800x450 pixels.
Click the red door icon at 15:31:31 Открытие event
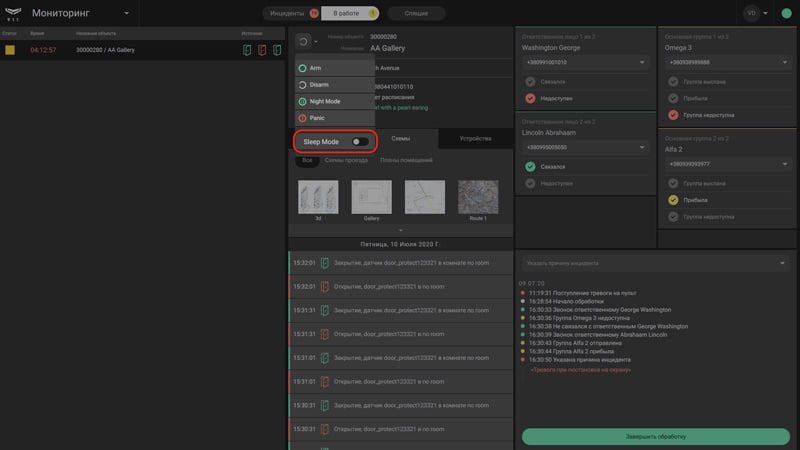point(324,334)
